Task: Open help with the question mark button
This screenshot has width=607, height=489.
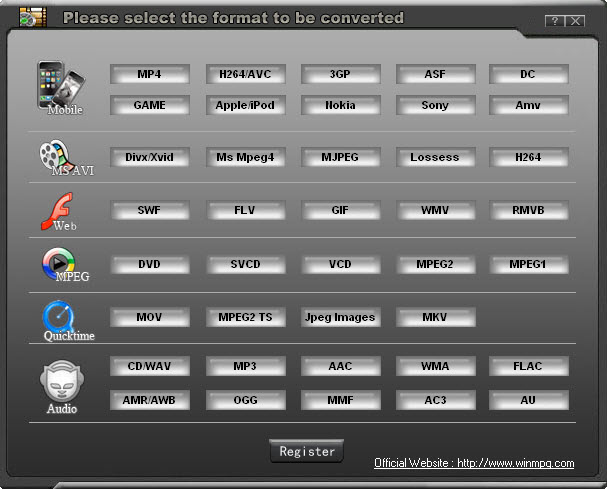Action: pyautogui.click(x=554, y=21)
